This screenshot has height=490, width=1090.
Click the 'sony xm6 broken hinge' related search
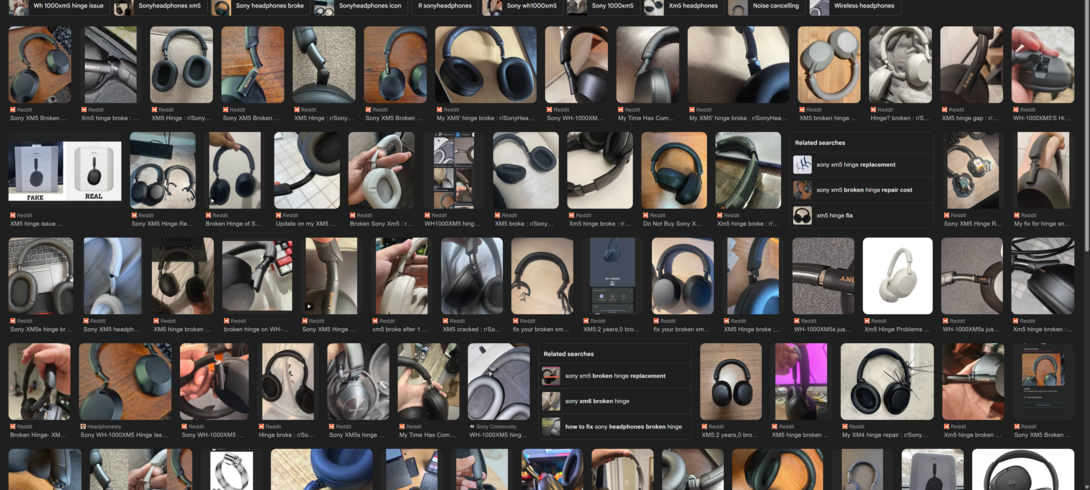[x=596, y=401]
